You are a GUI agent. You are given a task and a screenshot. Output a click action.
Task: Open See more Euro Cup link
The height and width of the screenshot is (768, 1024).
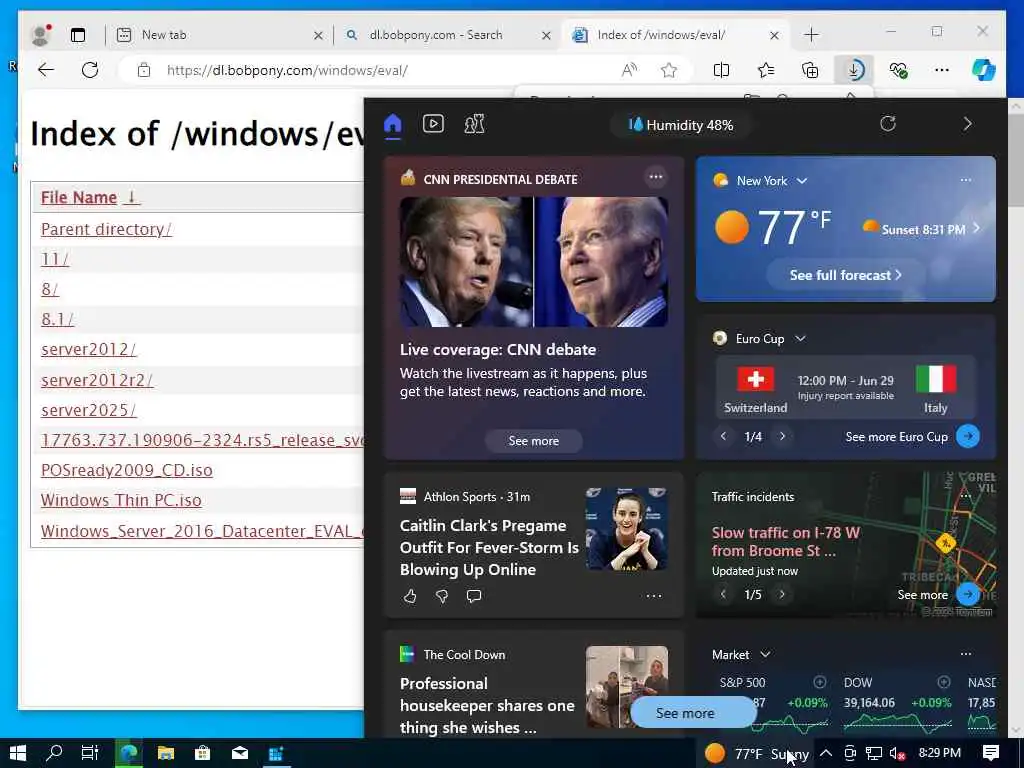click(x=912, y=437)
